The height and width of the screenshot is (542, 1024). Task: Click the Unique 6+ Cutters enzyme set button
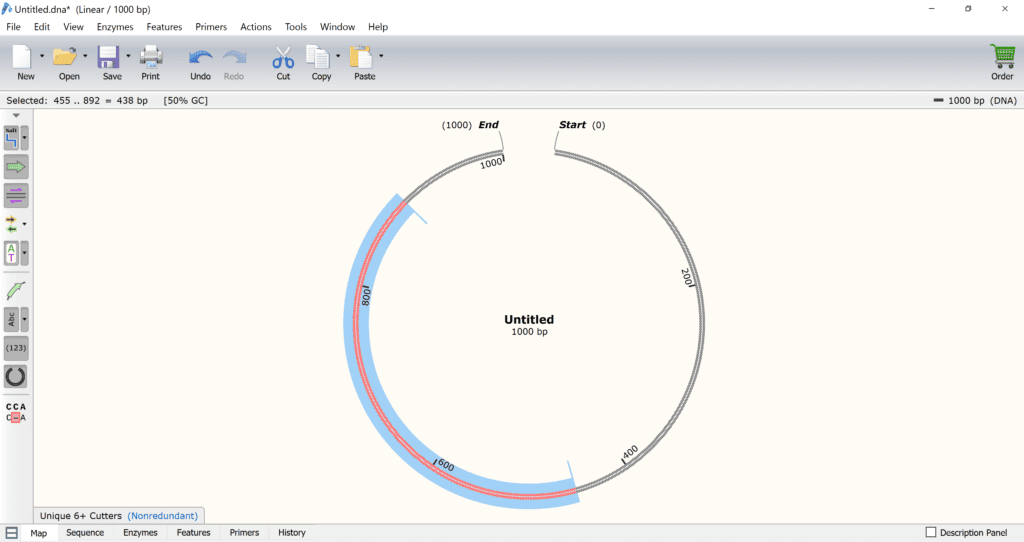pyautogui.click(x=80, y=516)
